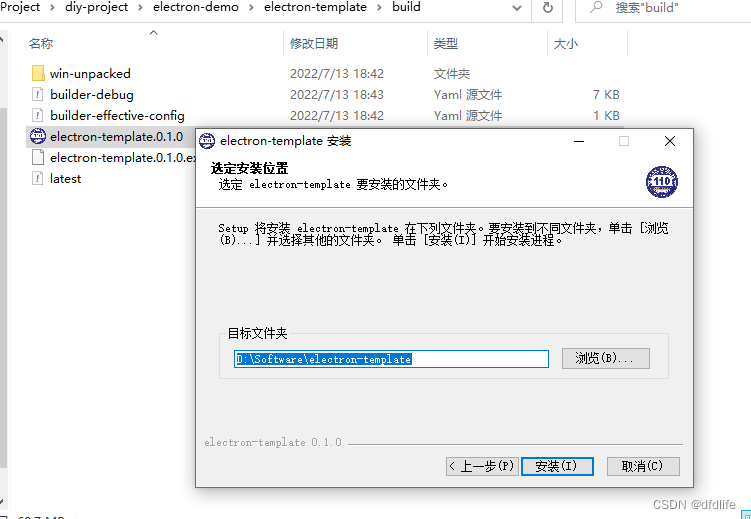The width and height of the screenshot is (751, 519).
Task: Click the installer title bar app icon
Action: coord(207,141)
